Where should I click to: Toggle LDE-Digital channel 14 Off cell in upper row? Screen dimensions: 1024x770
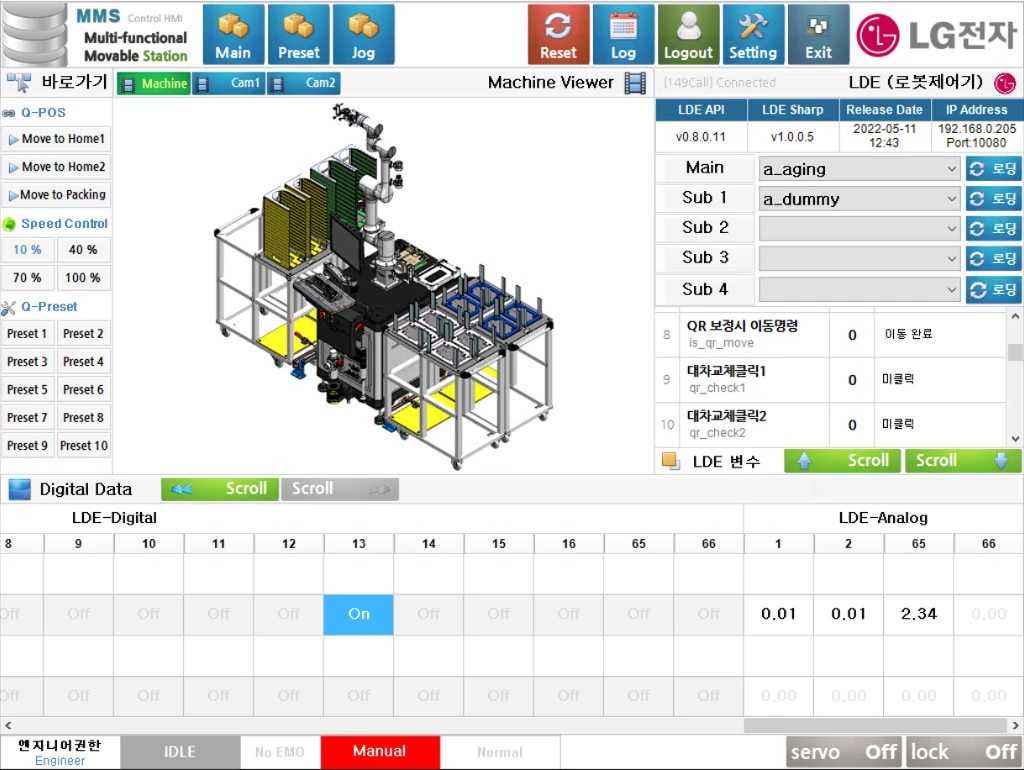[x=428, y=614]
